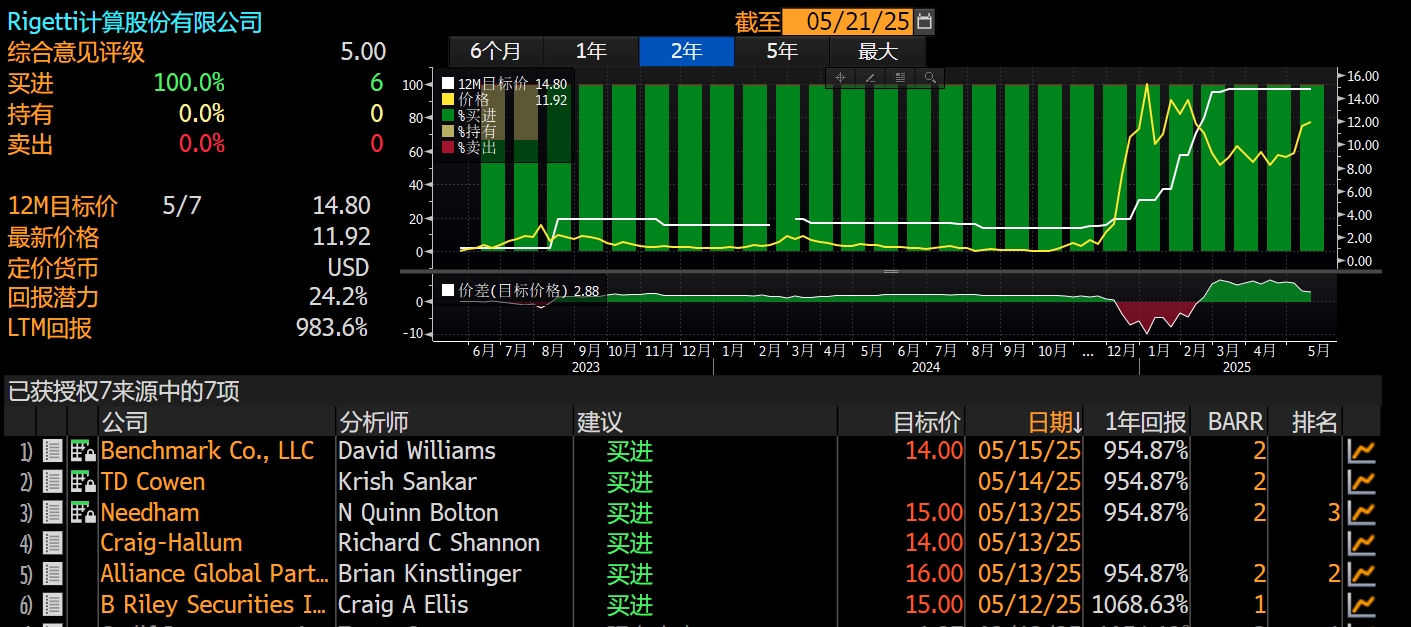Switch the chart to the 6个月 range
1411x627 pixels.
[x=496, y=51]
